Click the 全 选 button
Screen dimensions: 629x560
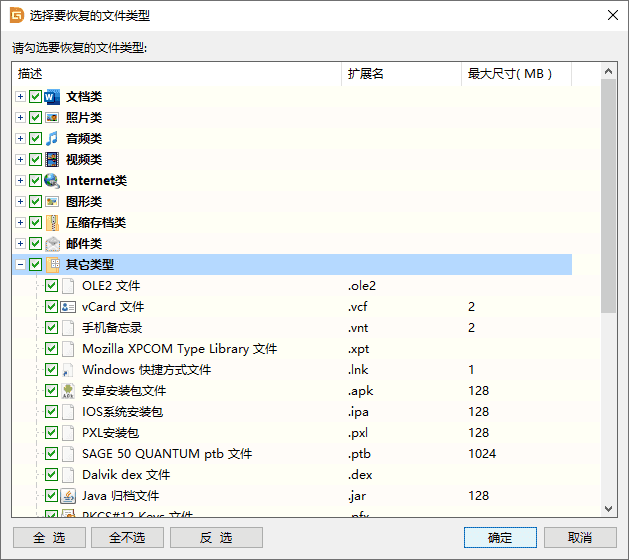point(49,538)
